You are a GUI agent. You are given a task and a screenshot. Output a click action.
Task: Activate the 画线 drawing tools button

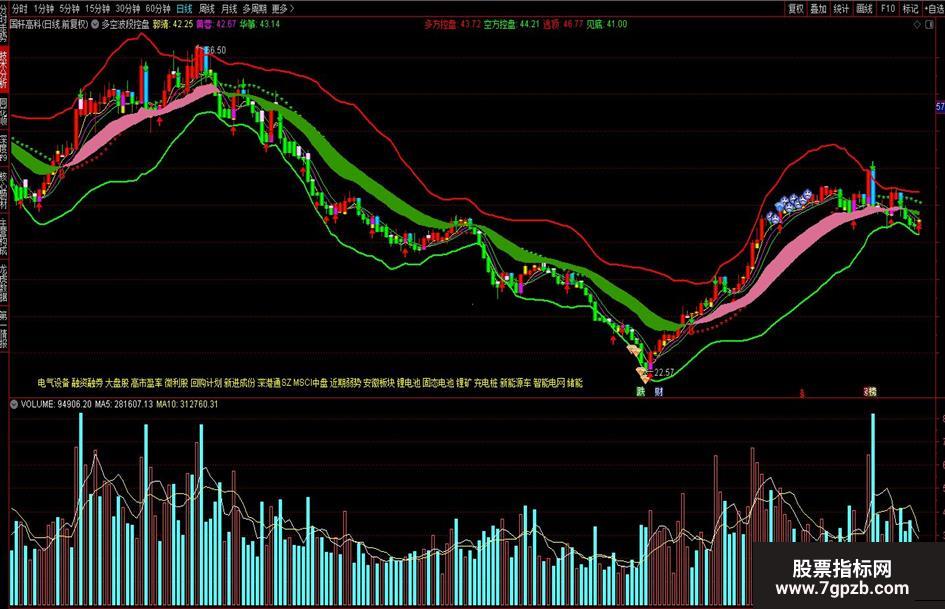click(x=864, y=8)
